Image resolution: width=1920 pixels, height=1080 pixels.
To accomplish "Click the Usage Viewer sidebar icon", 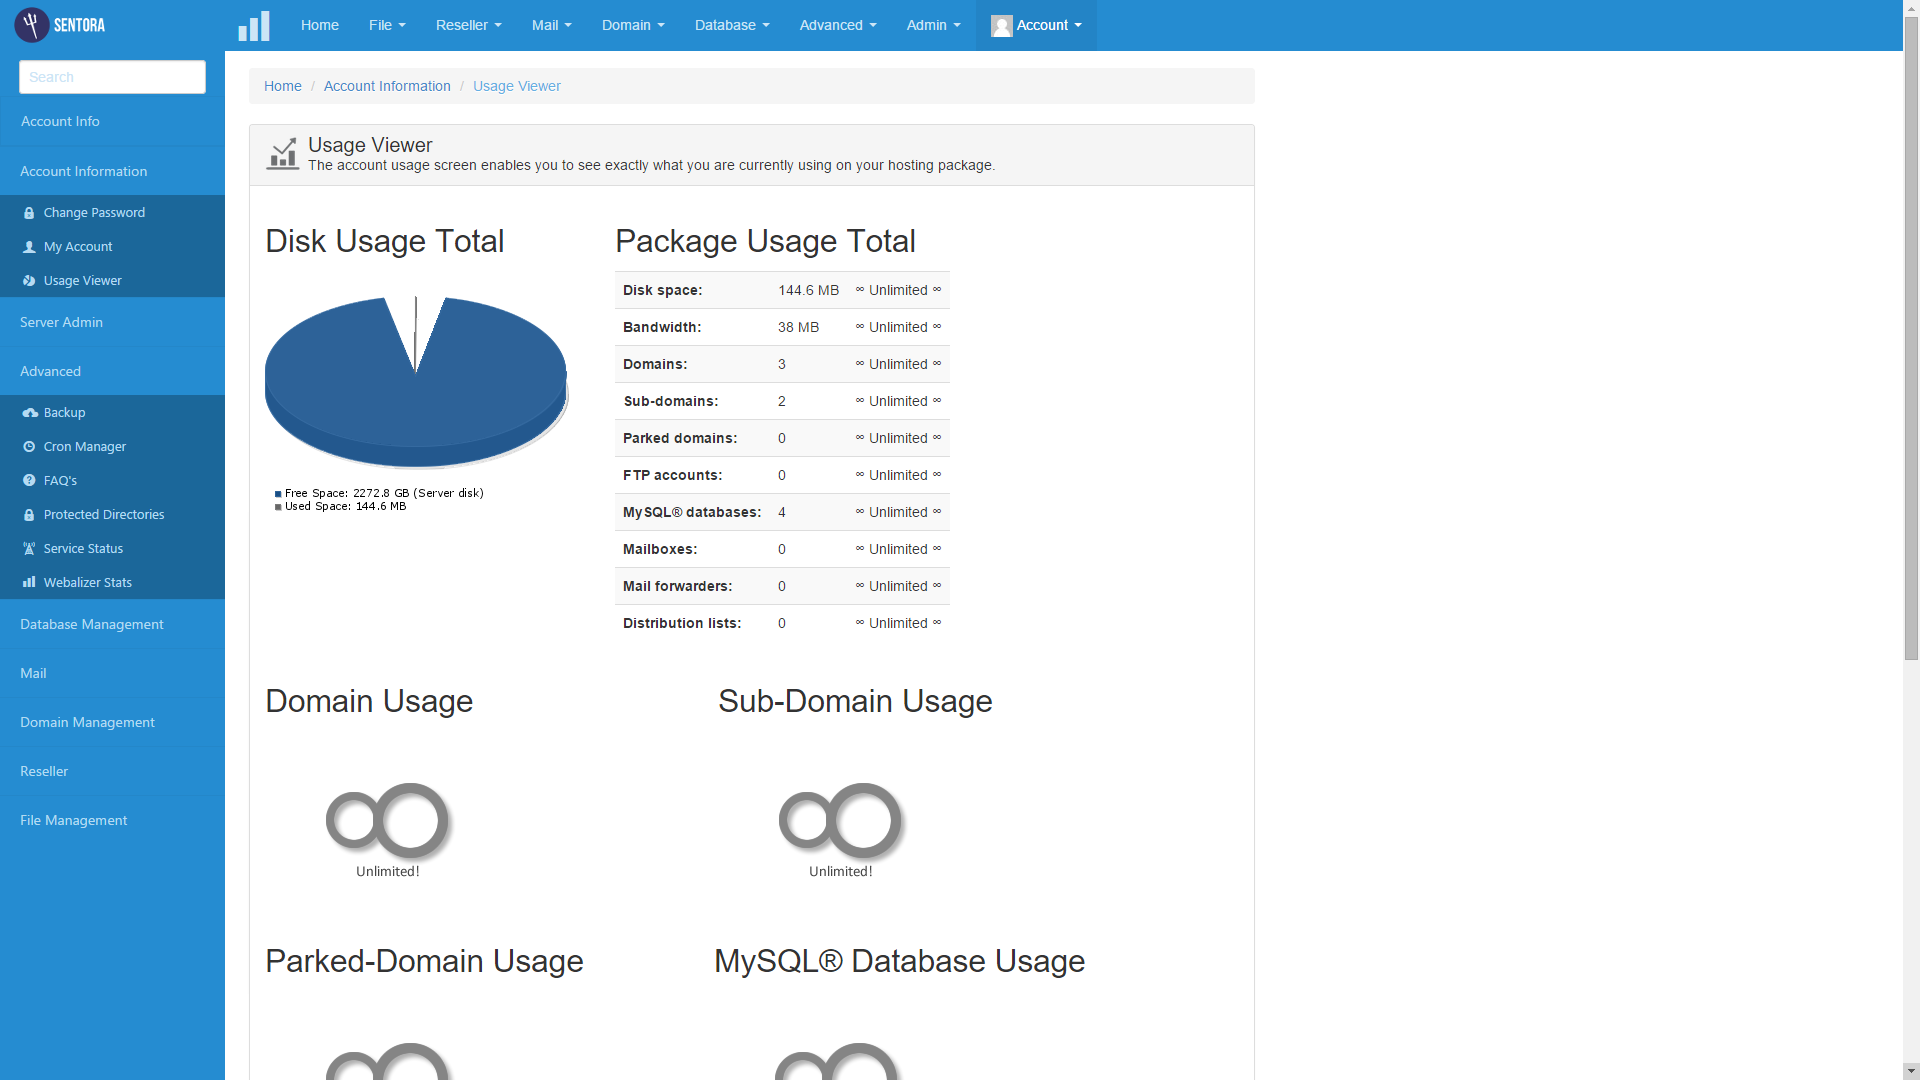I will pyautogui.click(x=29, y=281).
